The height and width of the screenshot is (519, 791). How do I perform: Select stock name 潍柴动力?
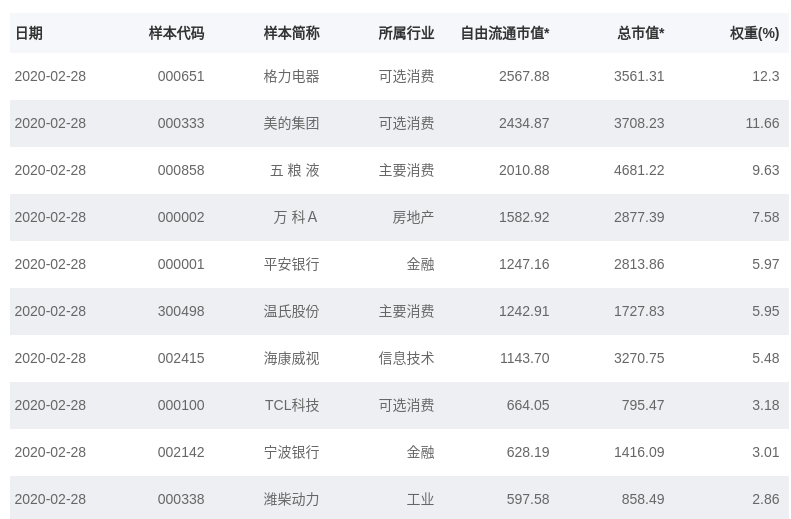point(292,498)
